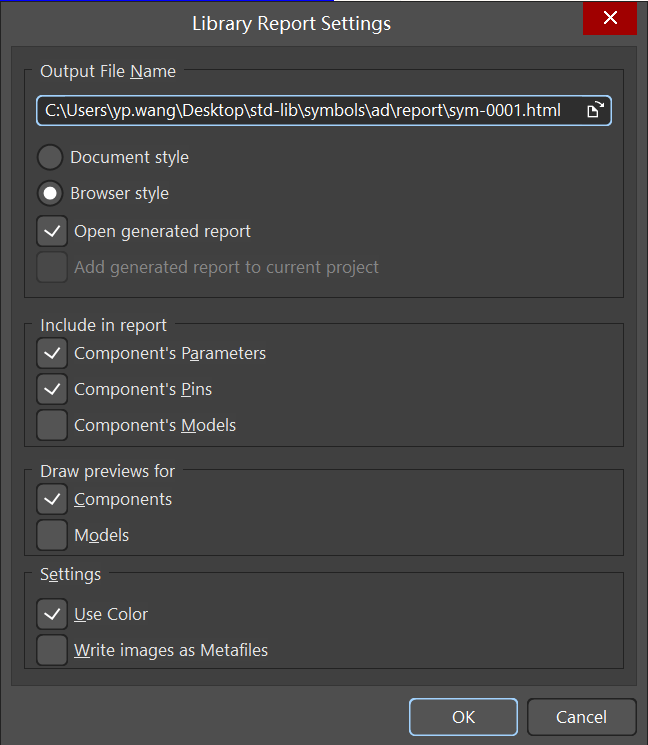Click the Draw previews for group label
Image resolution: width=648 pixels, height=745 pixels.
pyautogui.click(x=107, y=471)
